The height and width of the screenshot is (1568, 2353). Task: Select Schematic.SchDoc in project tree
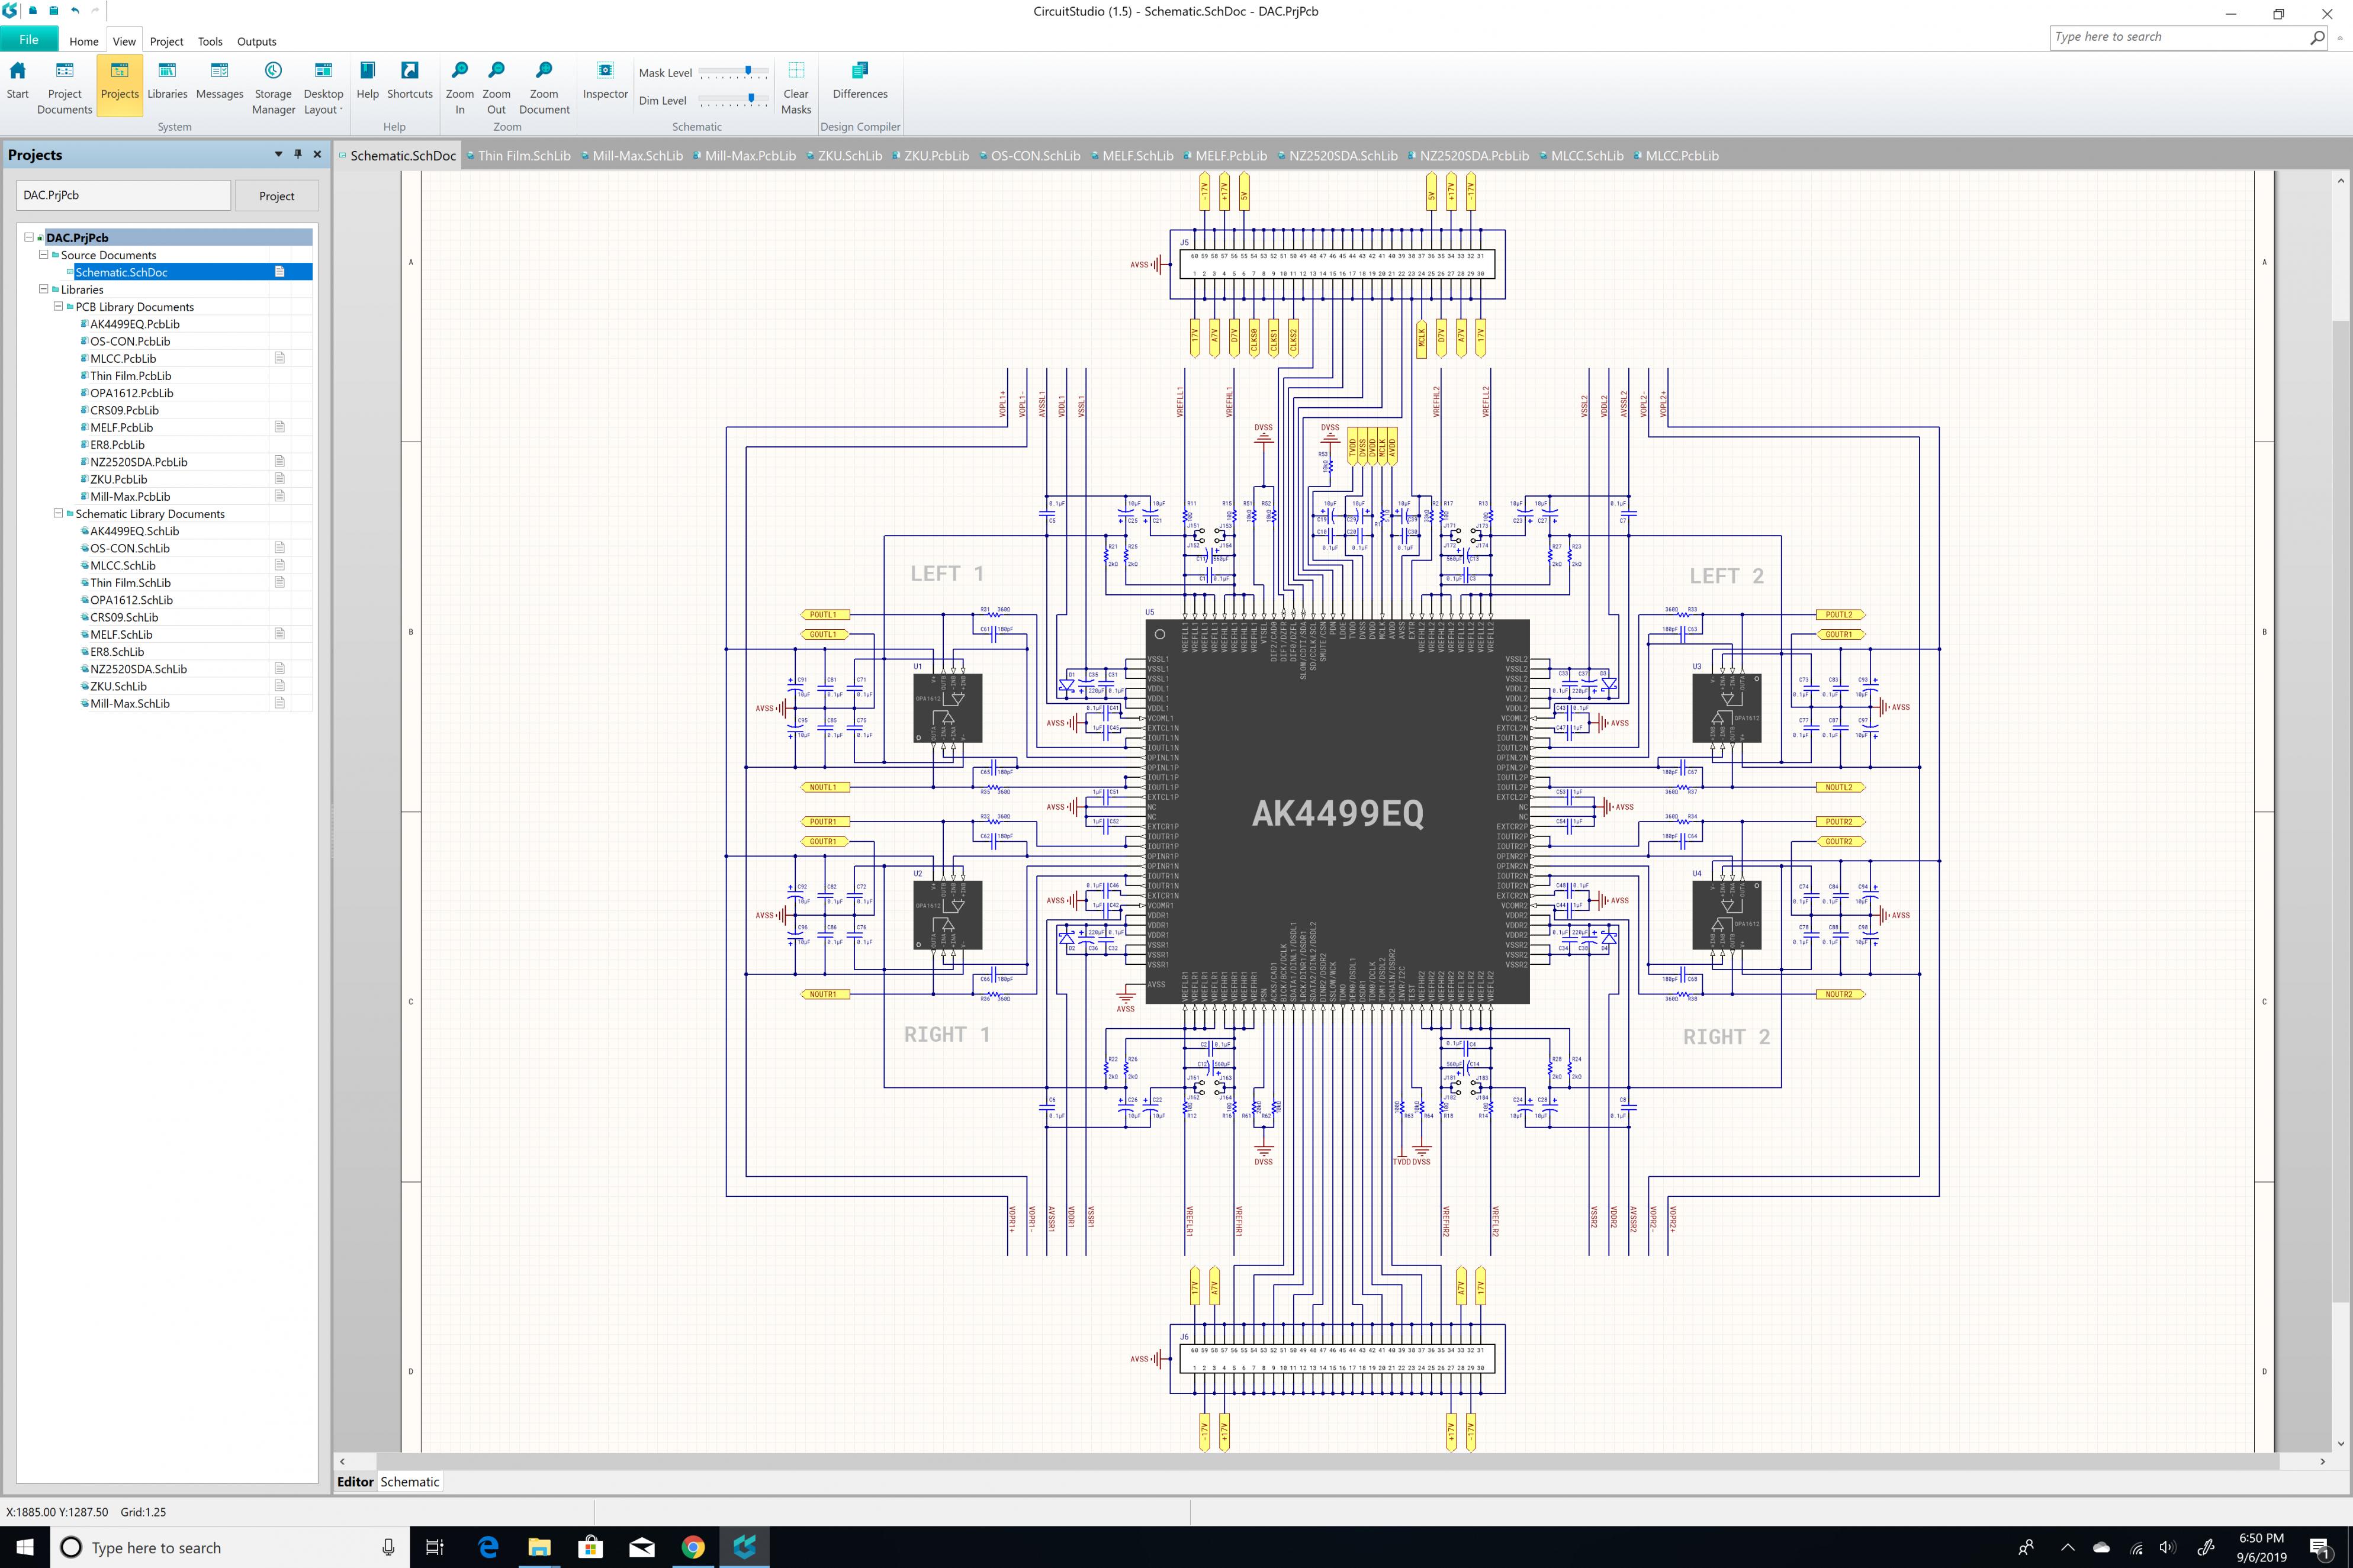121,272
